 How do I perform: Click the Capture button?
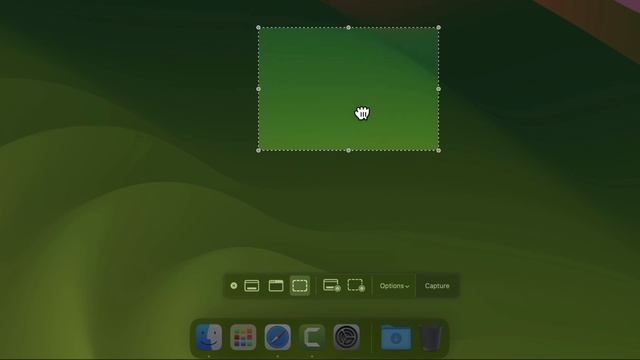tap(437, 286)
